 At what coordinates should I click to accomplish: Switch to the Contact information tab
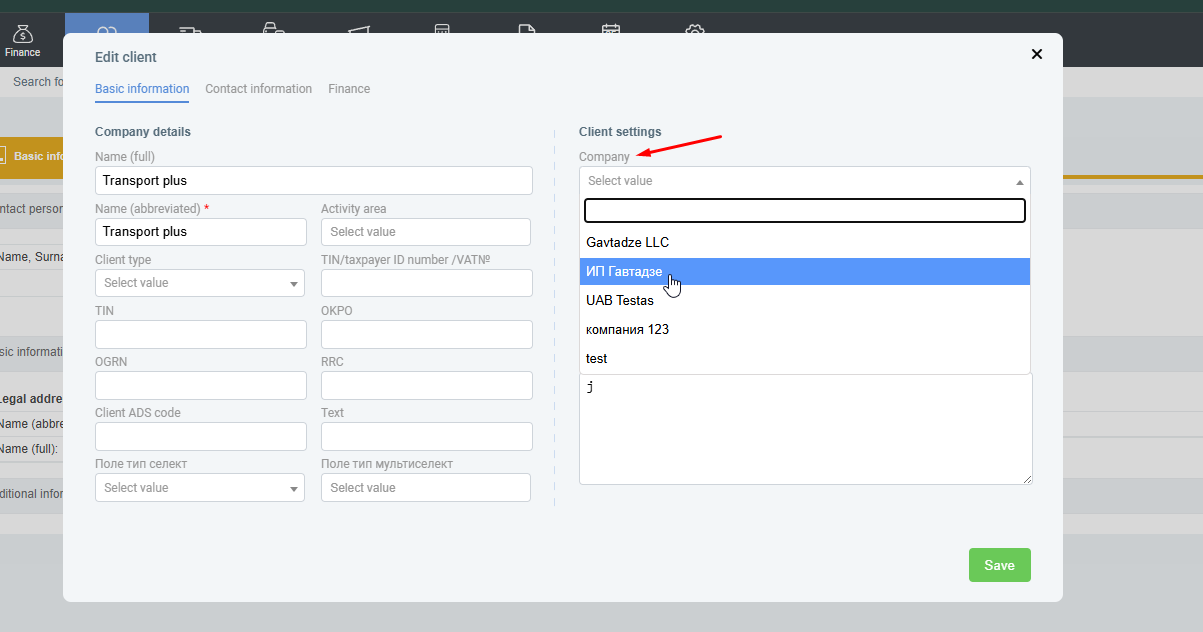pyautogui.click(x=258, y=89)
